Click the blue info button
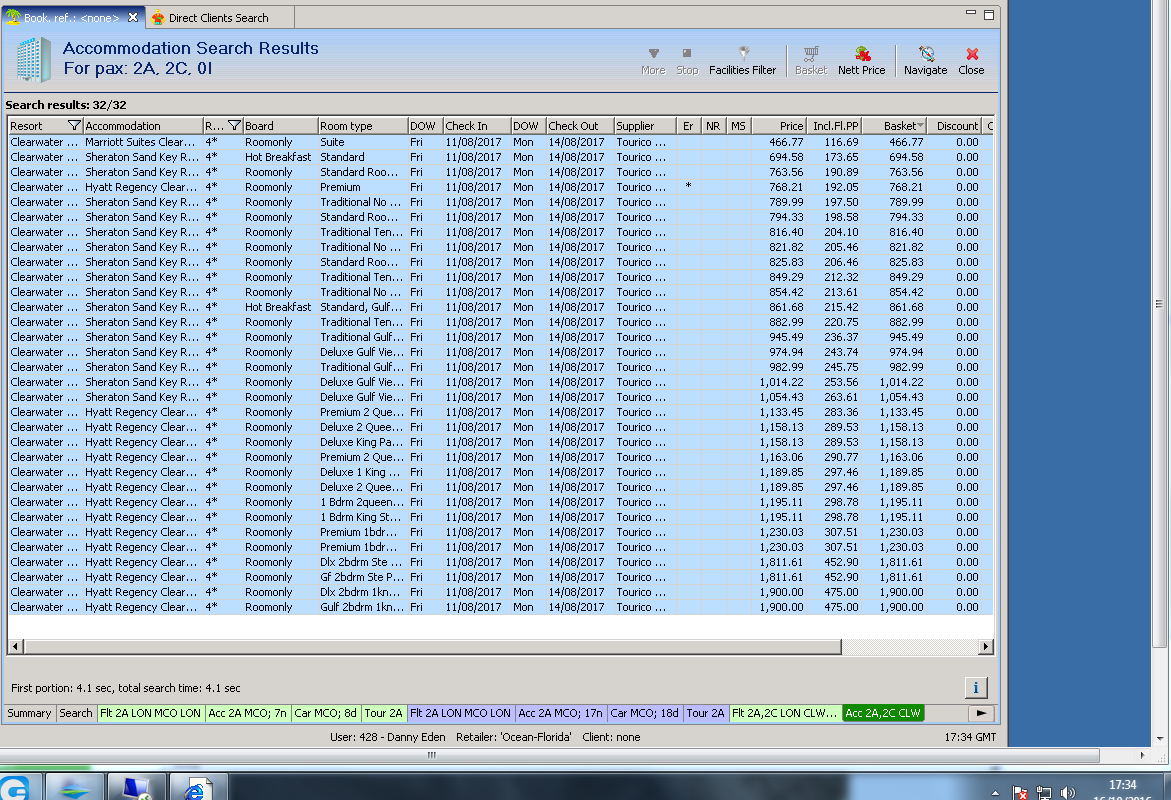This screenshot has height=800, width=1171. click(975, 687)
